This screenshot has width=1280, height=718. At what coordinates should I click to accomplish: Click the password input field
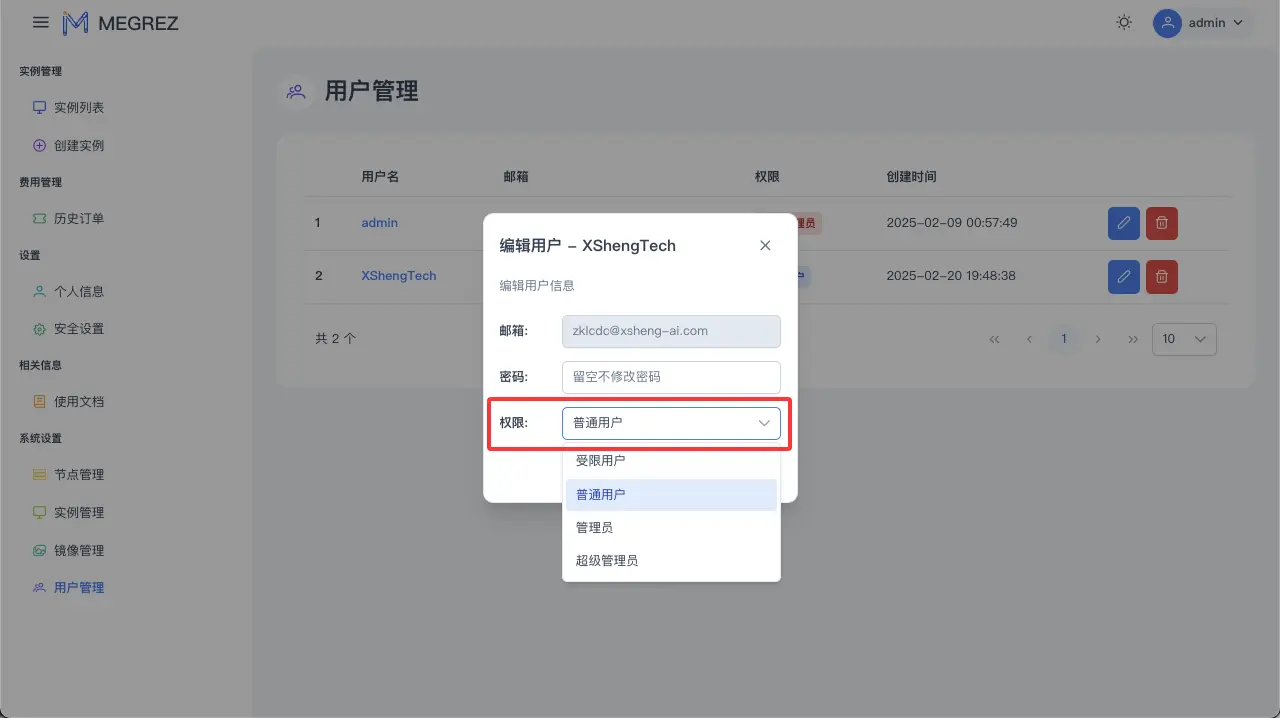pyautogui.click(x=670, y=377)
